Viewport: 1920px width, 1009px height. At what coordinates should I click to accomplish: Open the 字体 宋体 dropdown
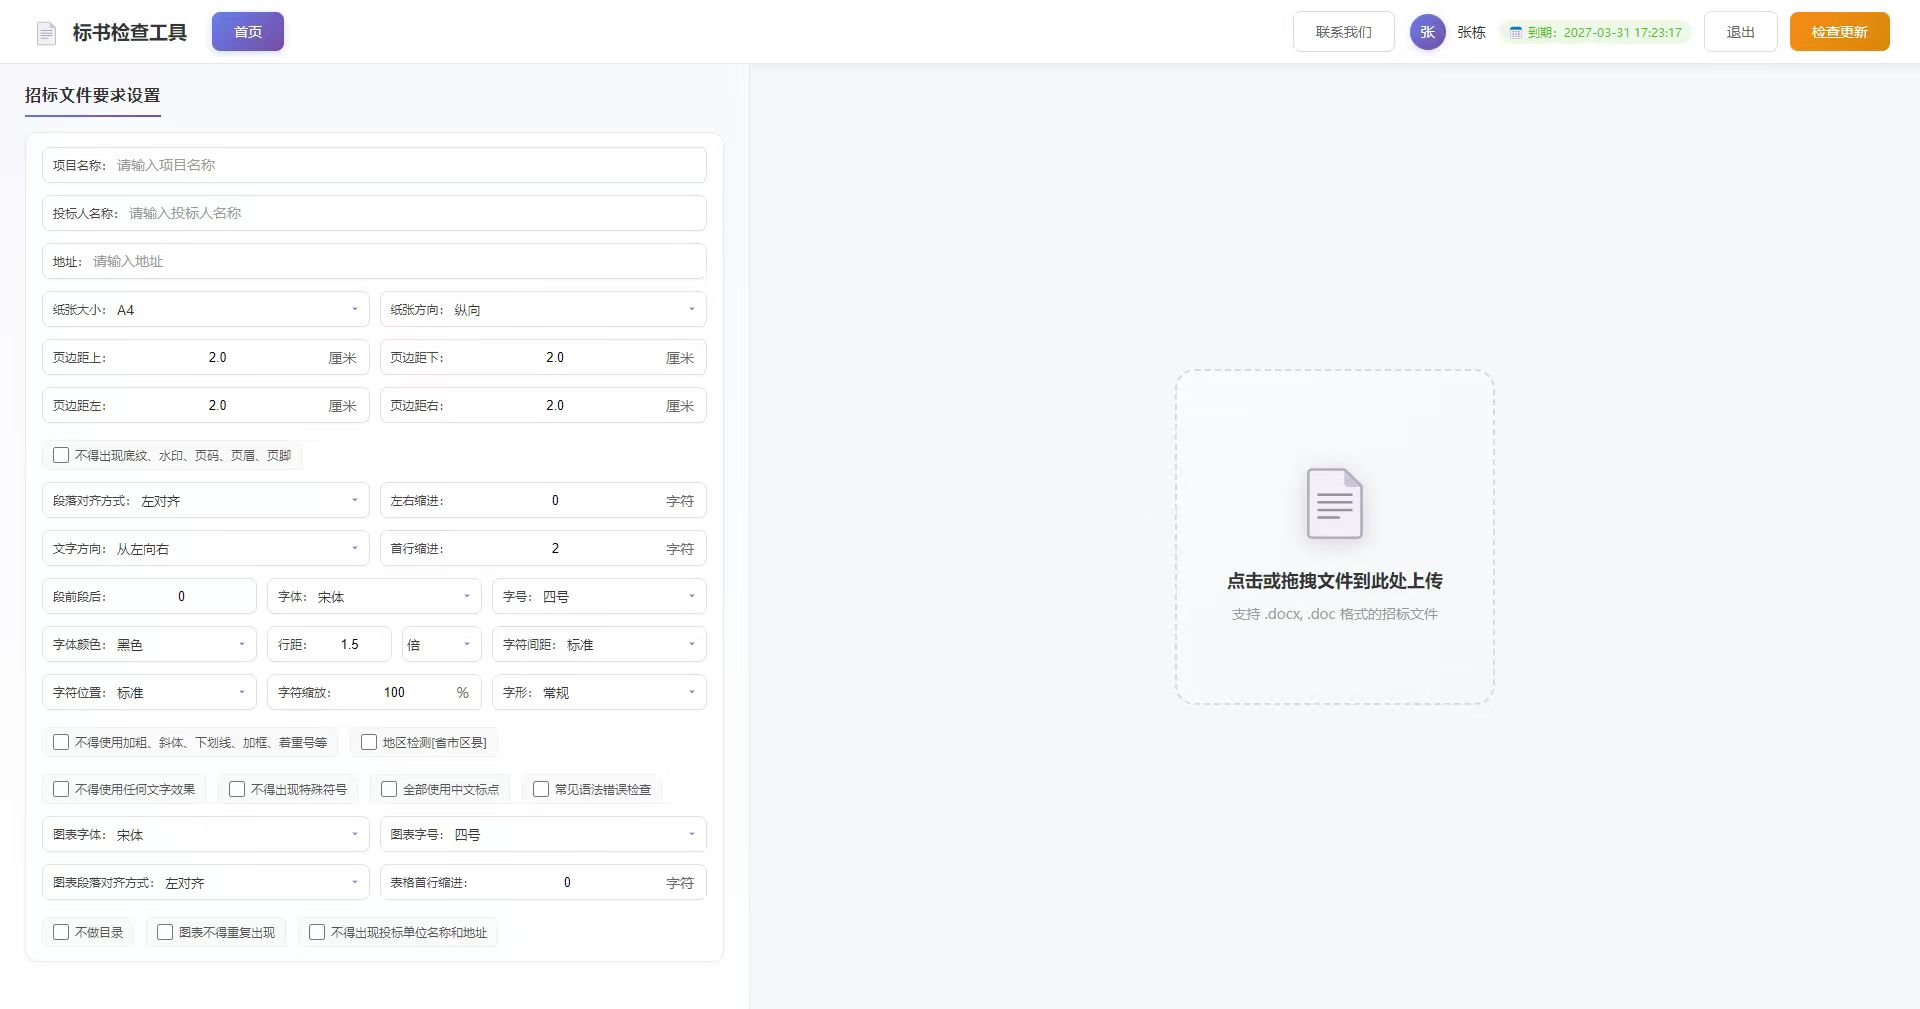[374, 596]
